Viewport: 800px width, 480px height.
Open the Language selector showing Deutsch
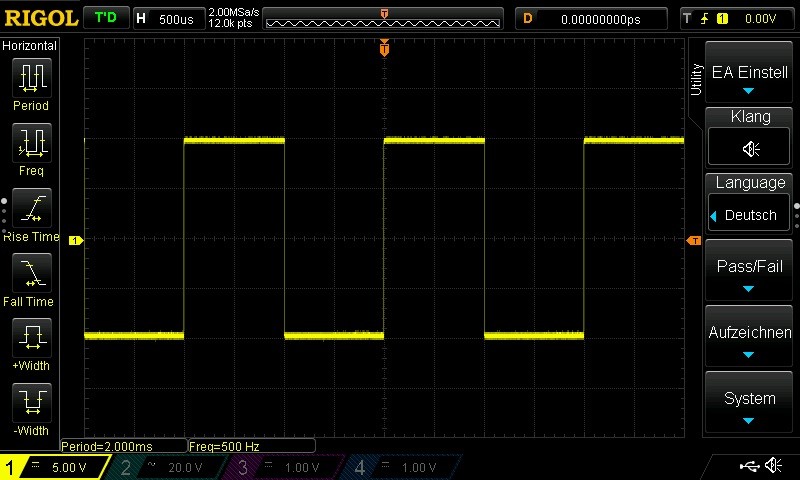tap(750, 215)
